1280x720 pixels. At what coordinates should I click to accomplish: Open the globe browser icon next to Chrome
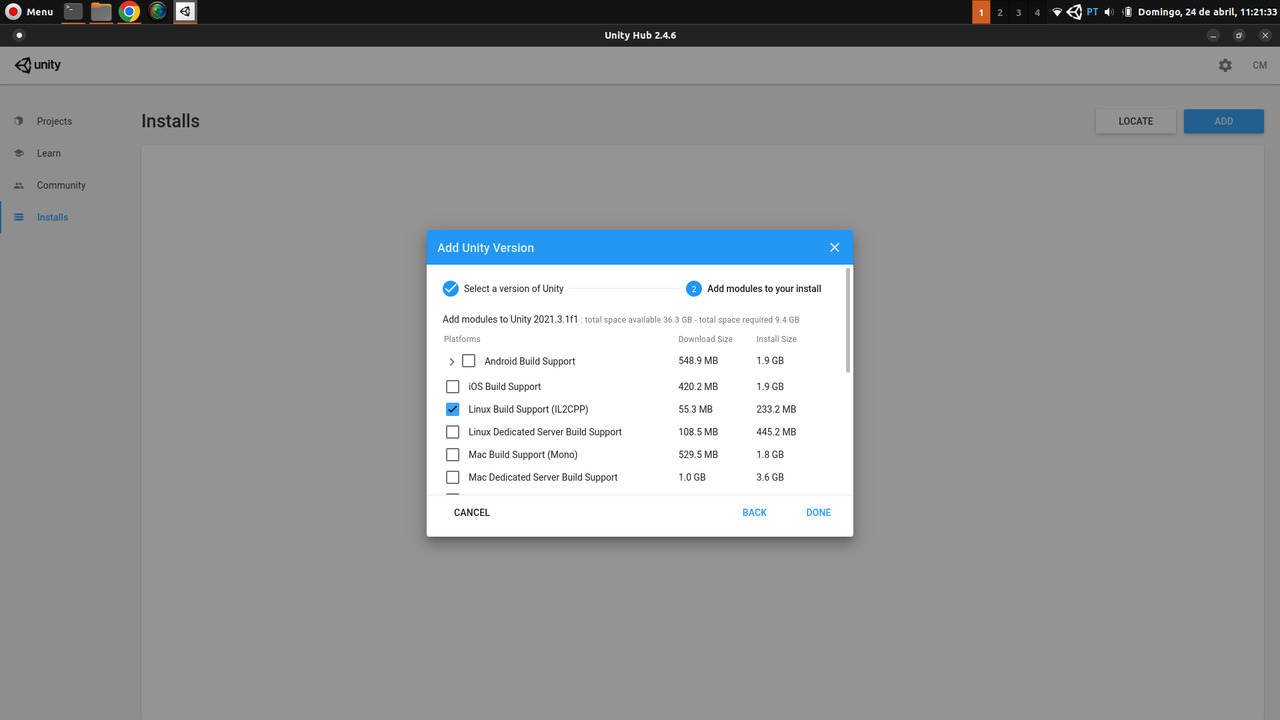tap(157, 12)
